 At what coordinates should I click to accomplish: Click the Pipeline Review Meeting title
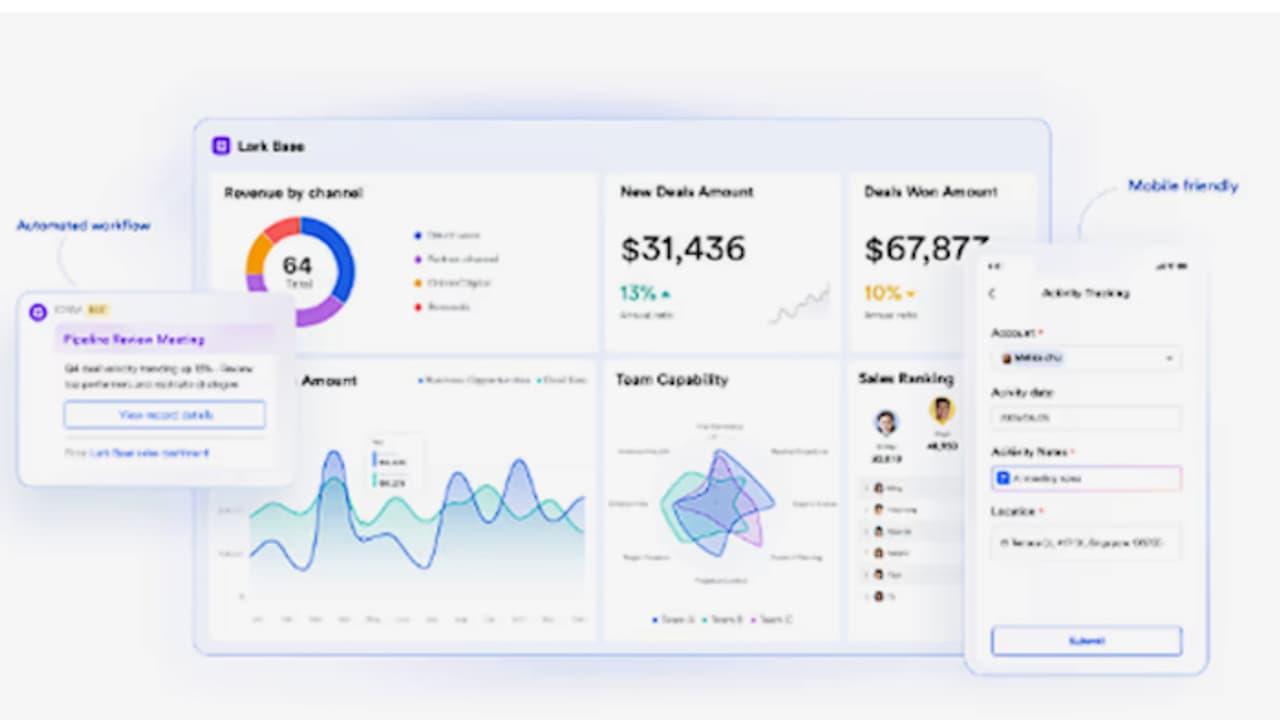(x=133, y=339)
